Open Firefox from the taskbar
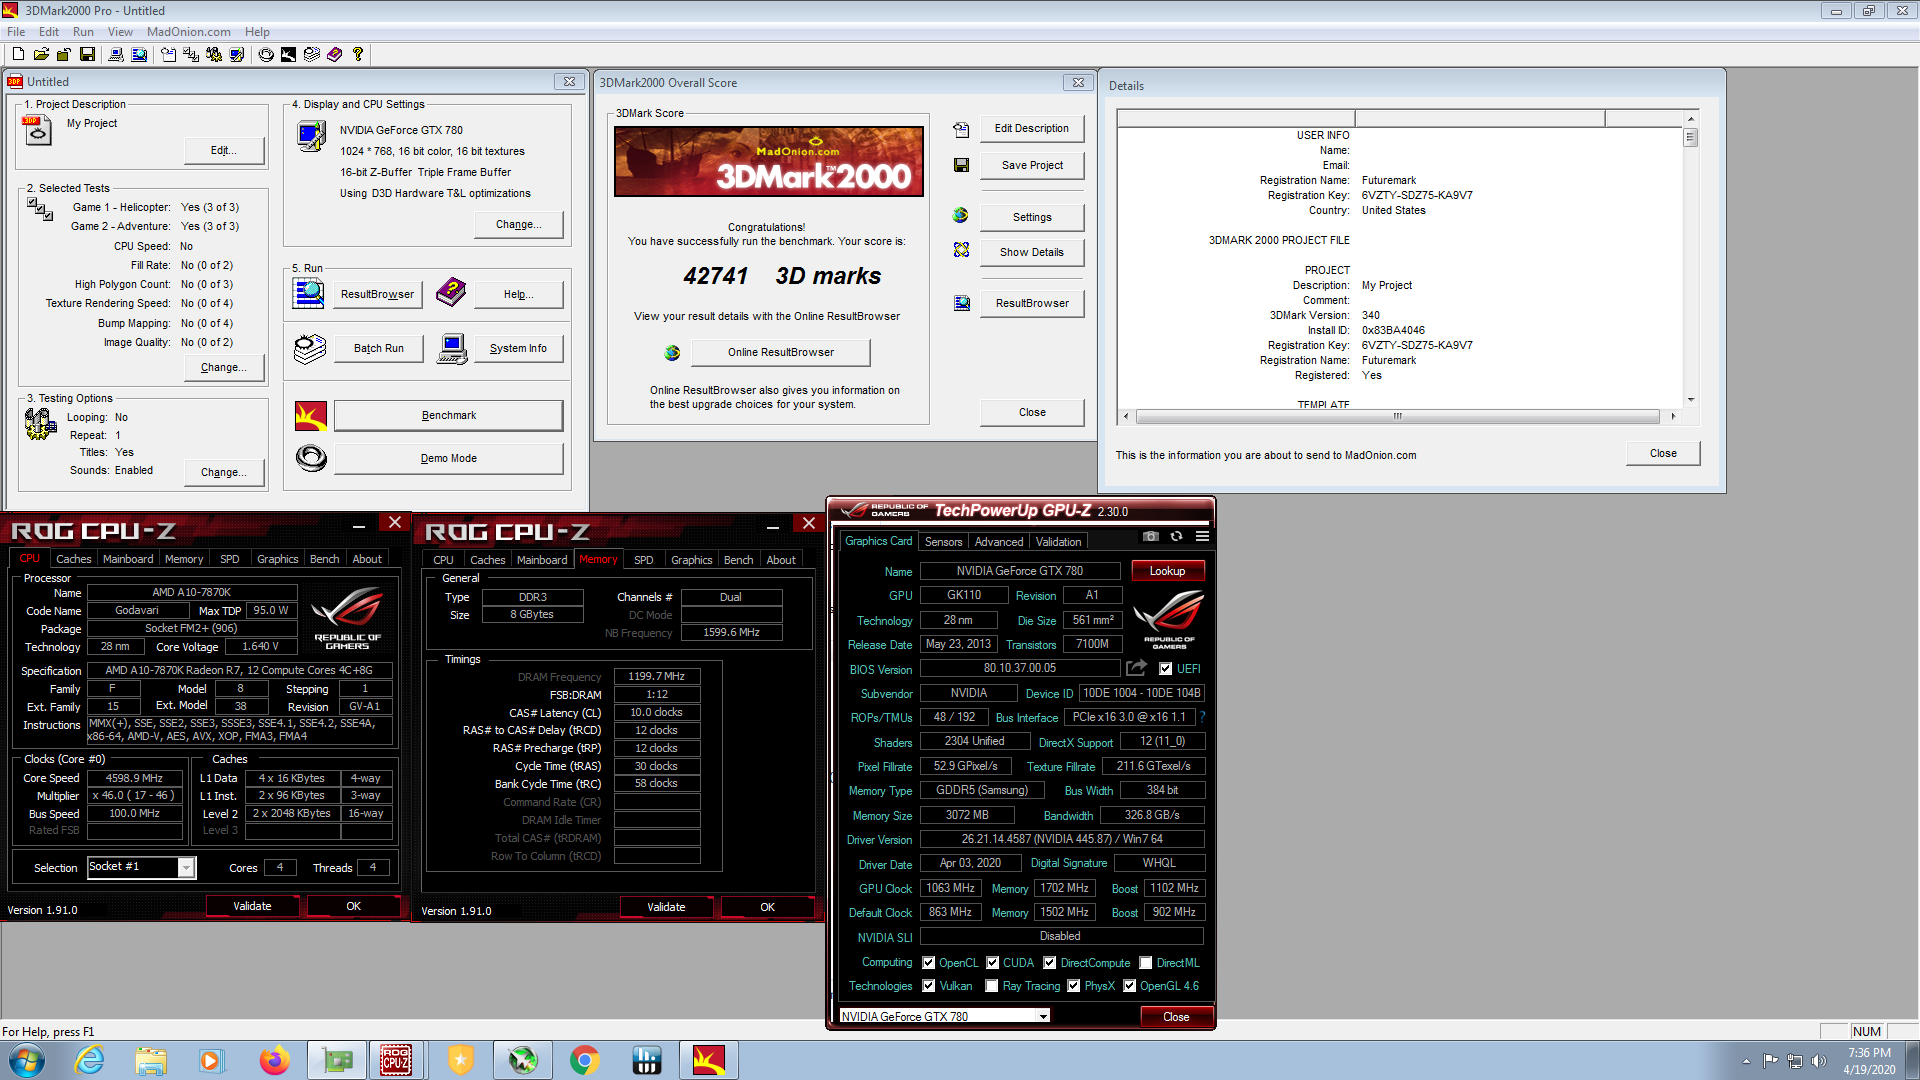1920x1080 pixels. click(x=274, y=1060)
